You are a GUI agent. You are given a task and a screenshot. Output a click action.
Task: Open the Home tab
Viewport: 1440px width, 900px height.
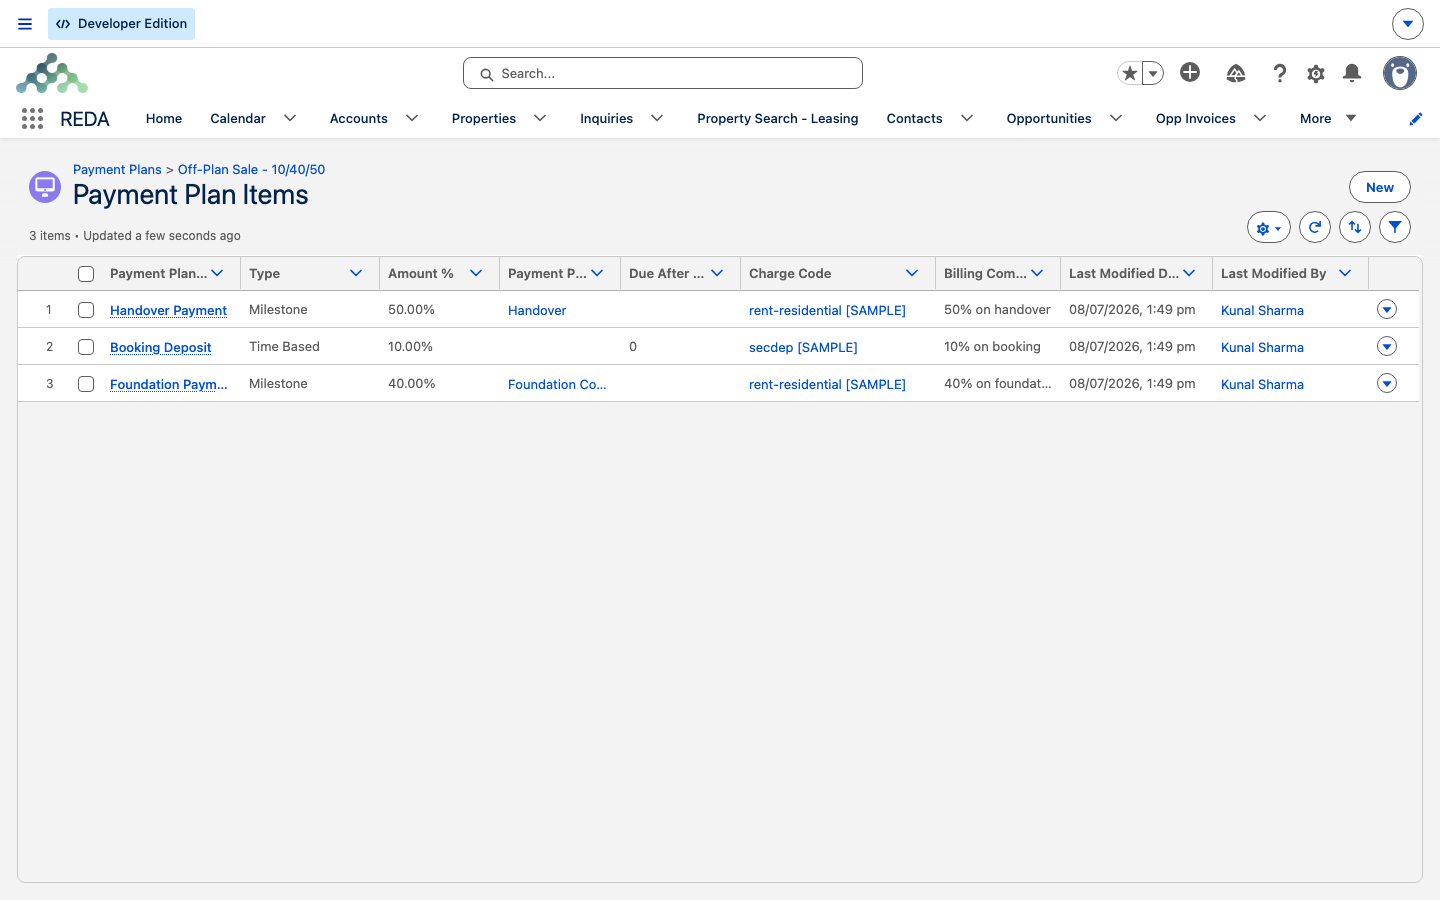[164, 118]
